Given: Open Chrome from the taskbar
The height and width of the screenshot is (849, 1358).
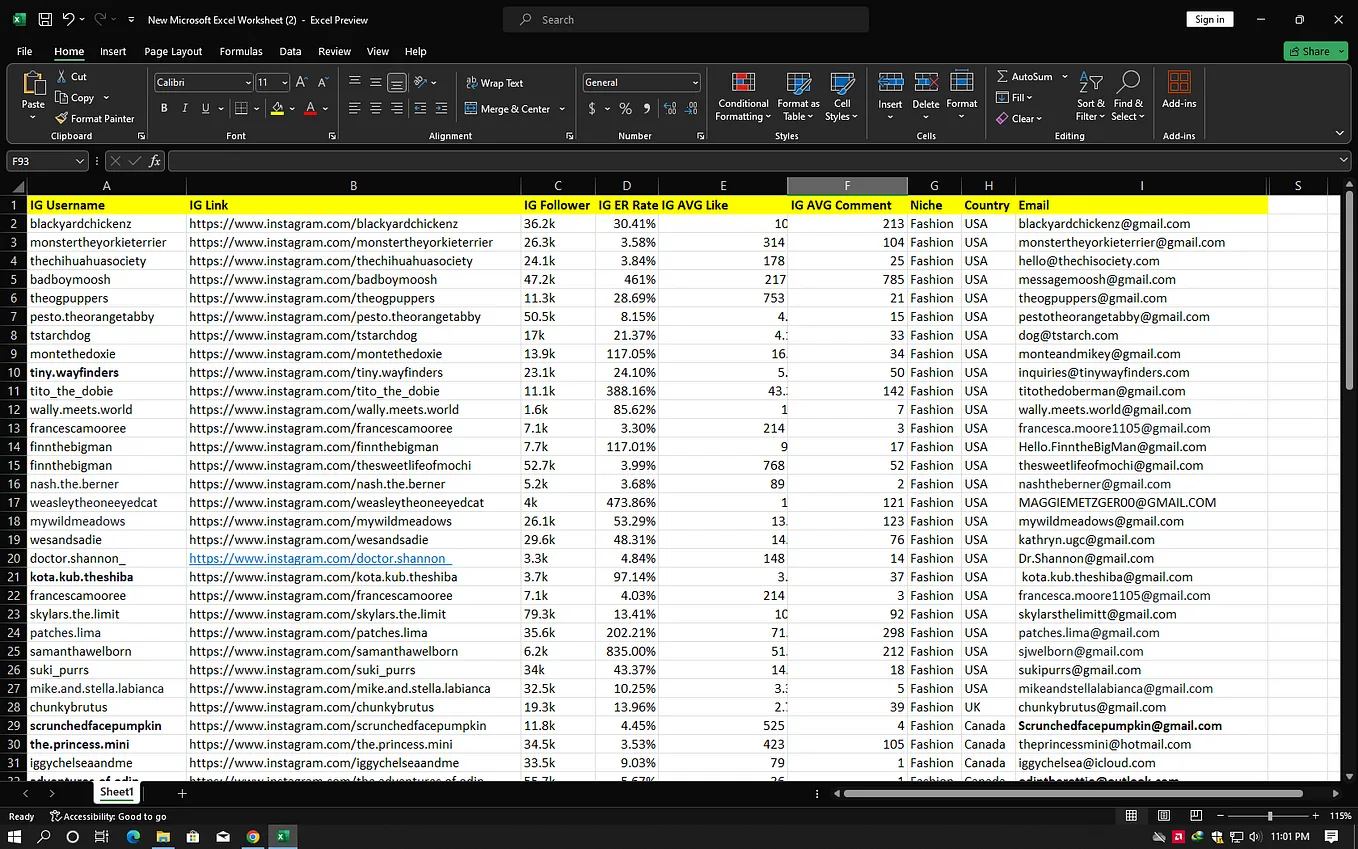Looking at the screenshot, I should click(253, 837).
